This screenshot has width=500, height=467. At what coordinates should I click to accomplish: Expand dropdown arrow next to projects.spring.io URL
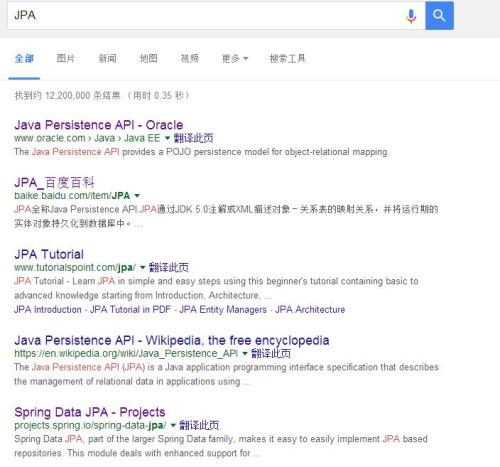[173, 425]
